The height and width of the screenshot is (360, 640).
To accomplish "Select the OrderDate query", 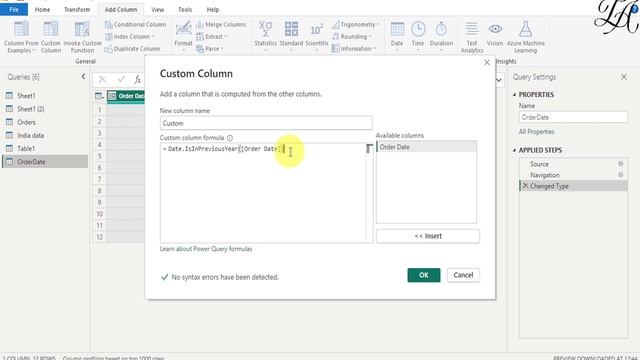I will 45,162.
